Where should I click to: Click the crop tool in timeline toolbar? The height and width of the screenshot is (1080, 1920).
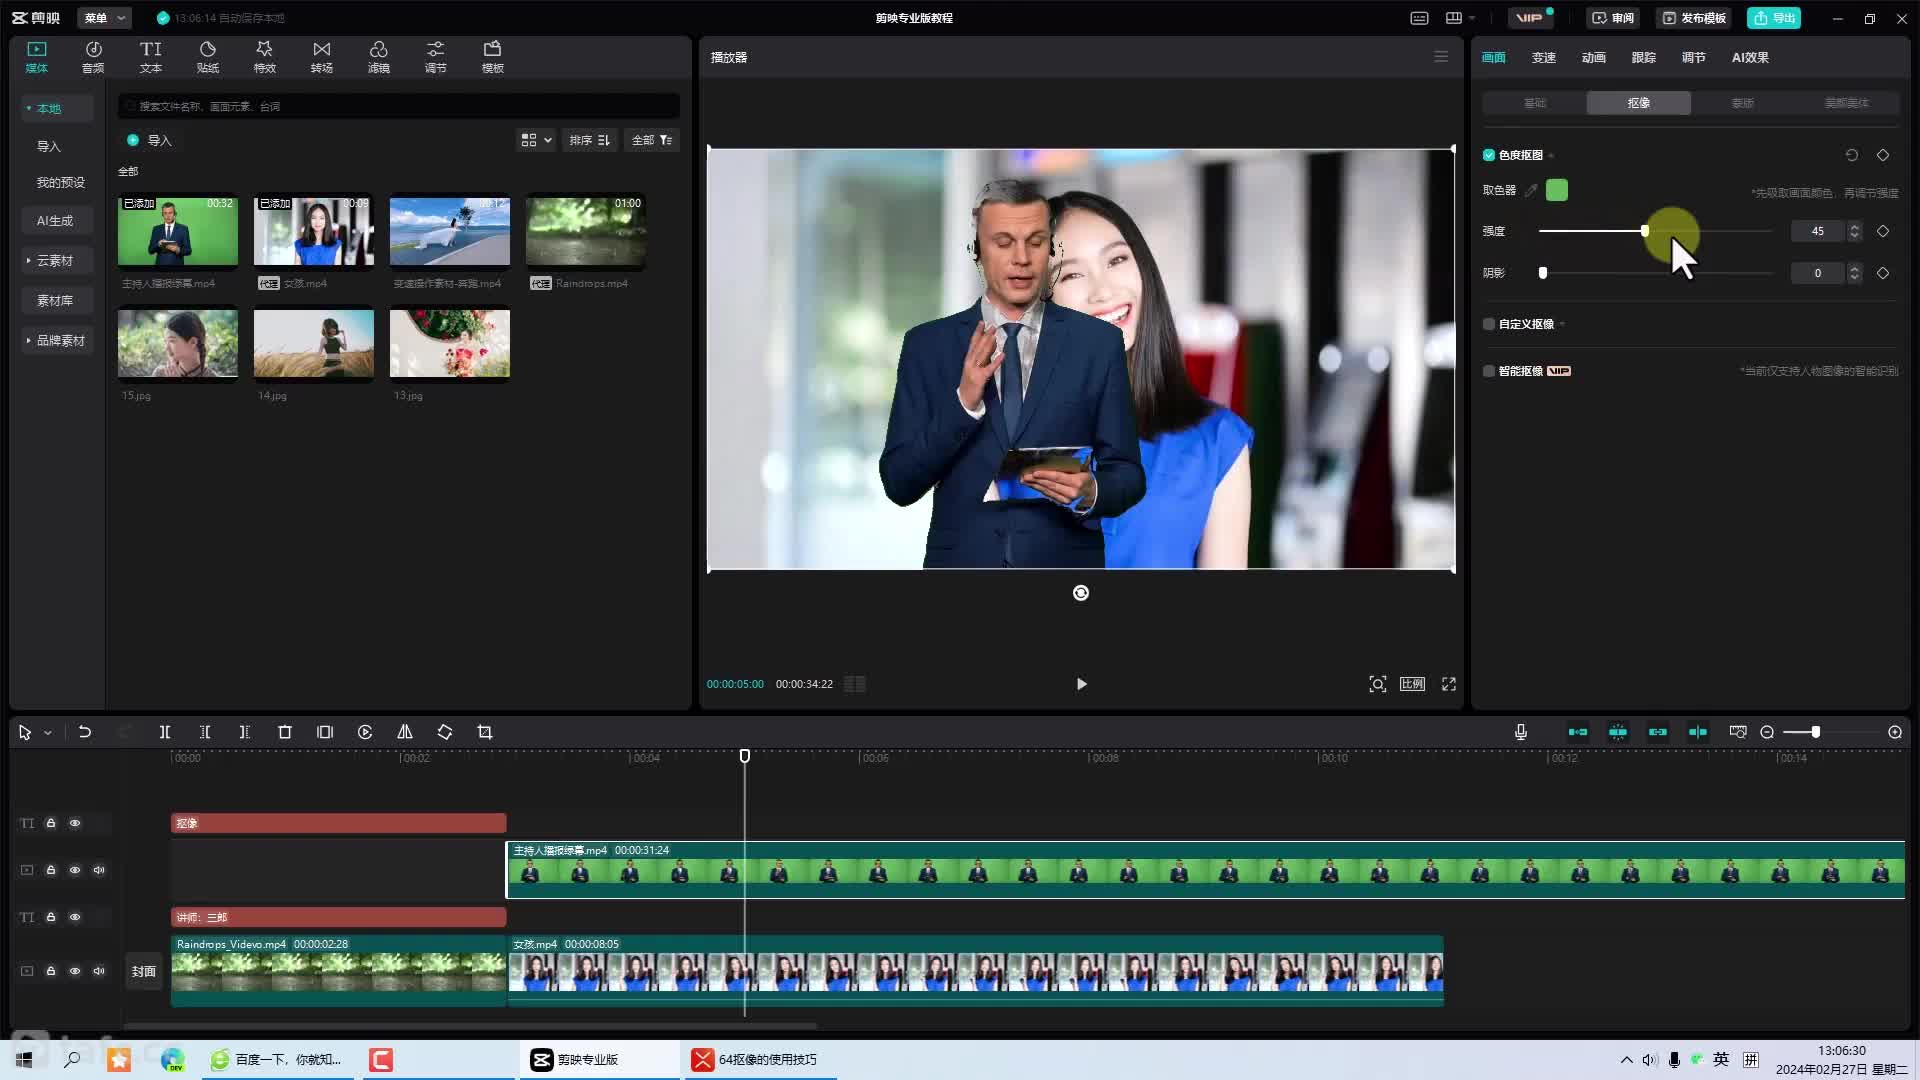[485, 732]
